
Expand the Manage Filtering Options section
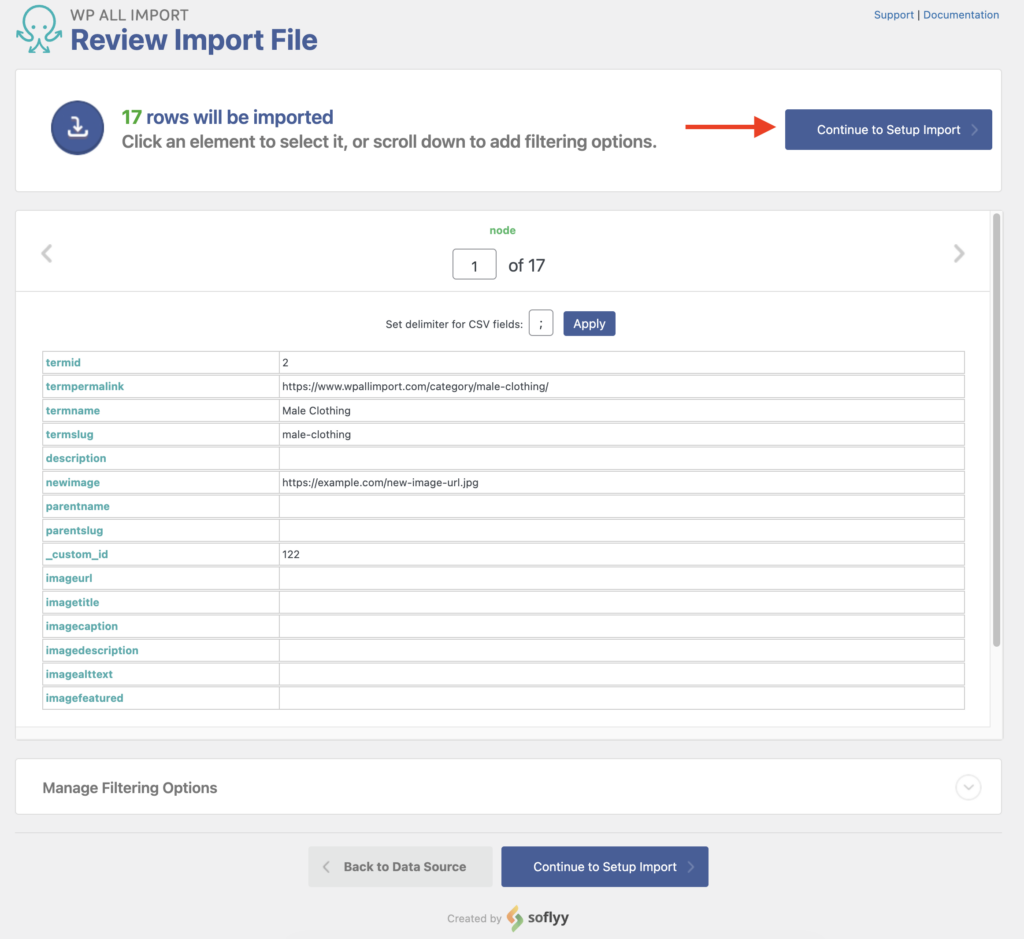coord(967,787)
